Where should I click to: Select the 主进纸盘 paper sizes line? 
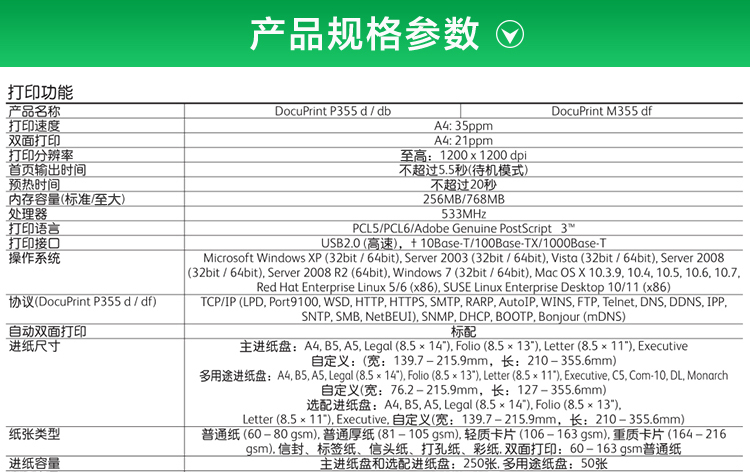tap(463, 346)
